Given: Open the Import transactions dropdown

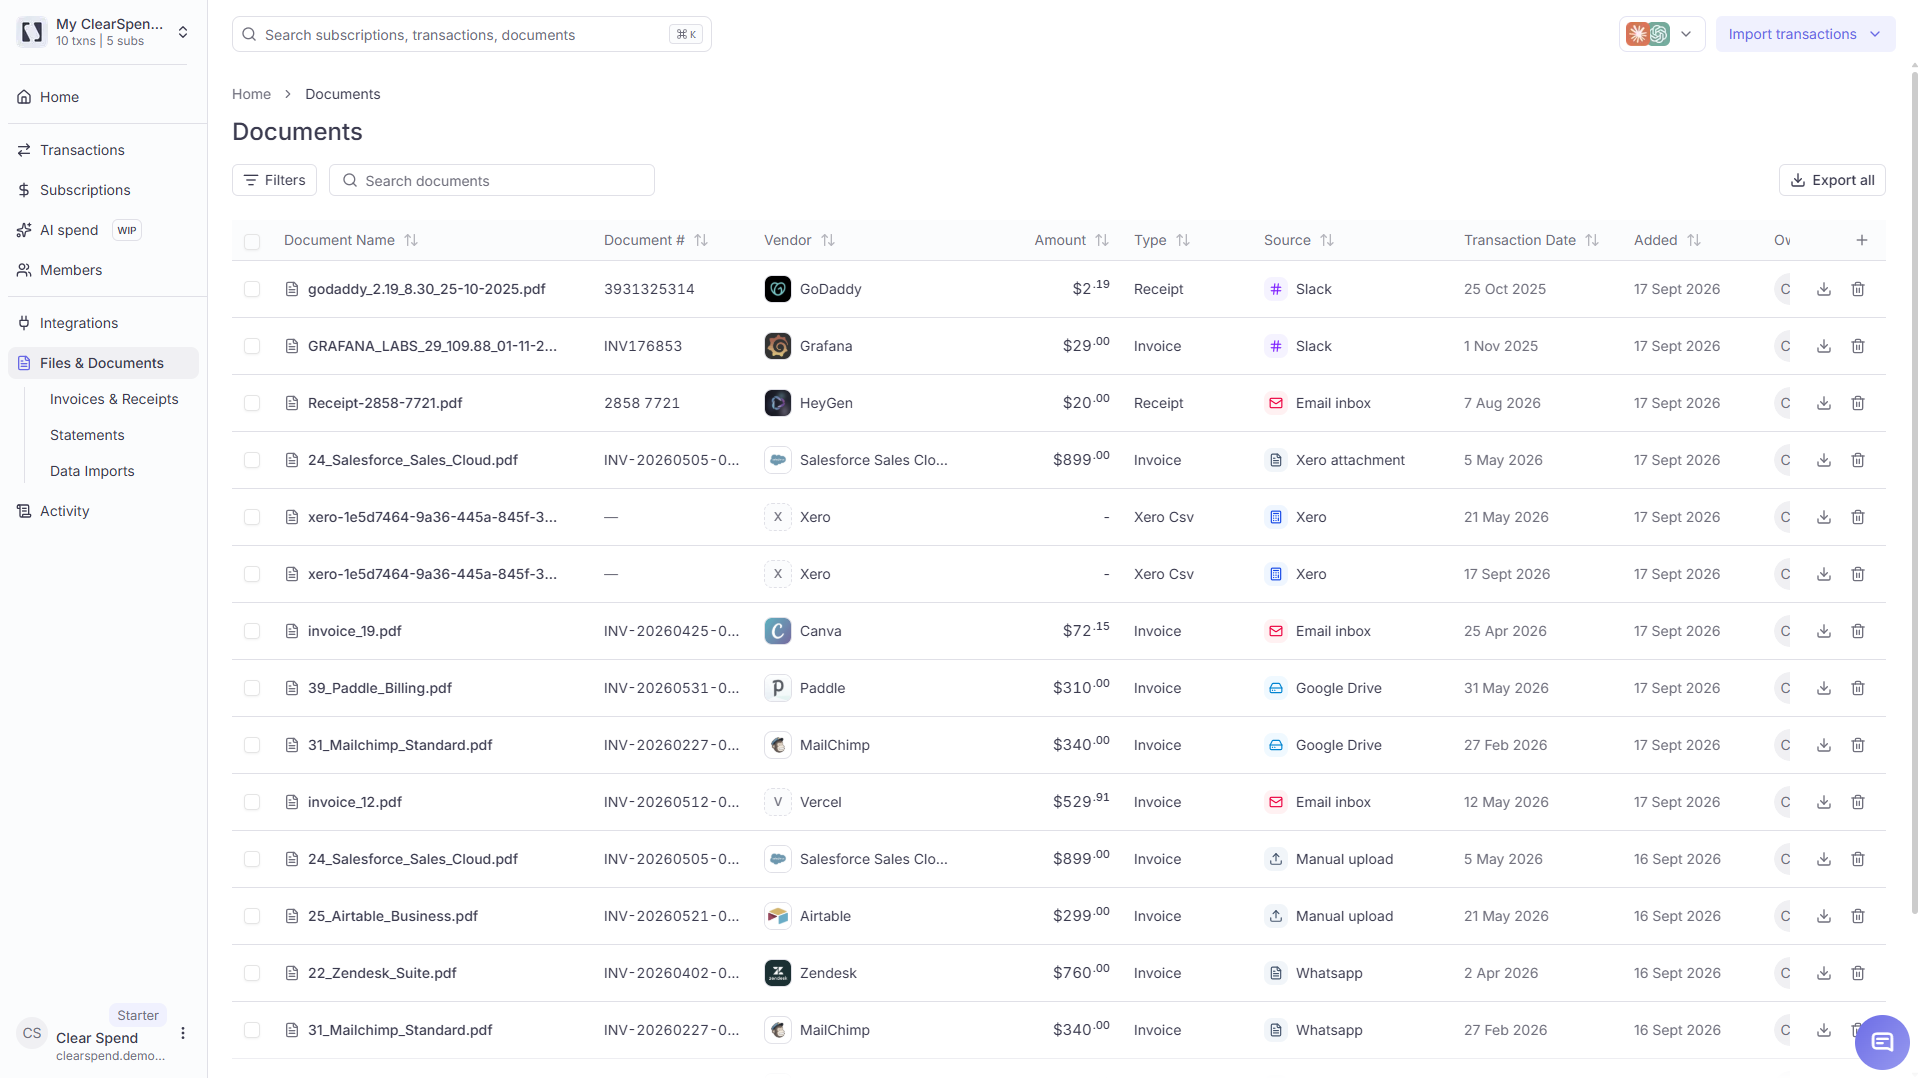Looking at the screenshot, I should coord(1805,34).
